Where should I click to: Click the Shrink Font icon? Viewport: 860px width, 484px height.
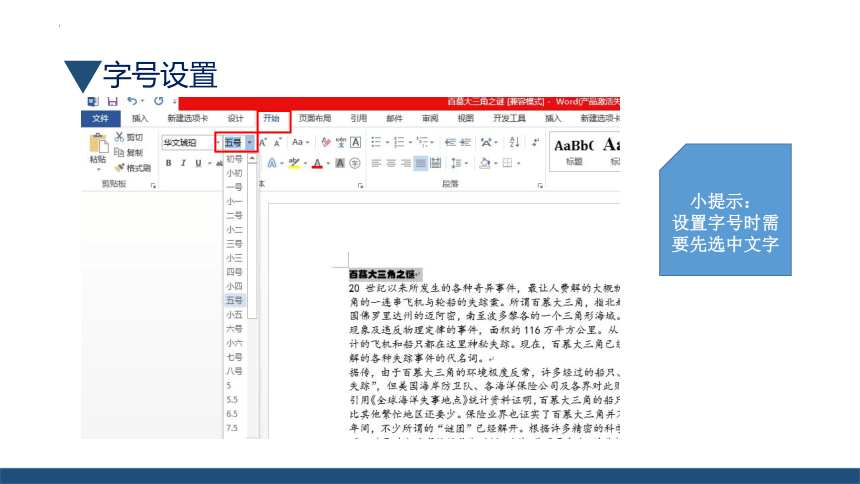coord(278,143)
